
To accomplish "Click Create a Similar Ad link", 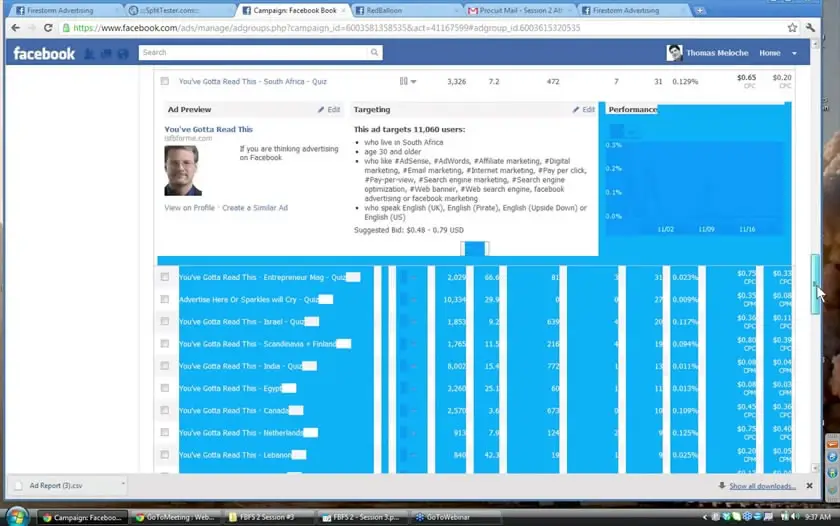I will coord(255,208).
